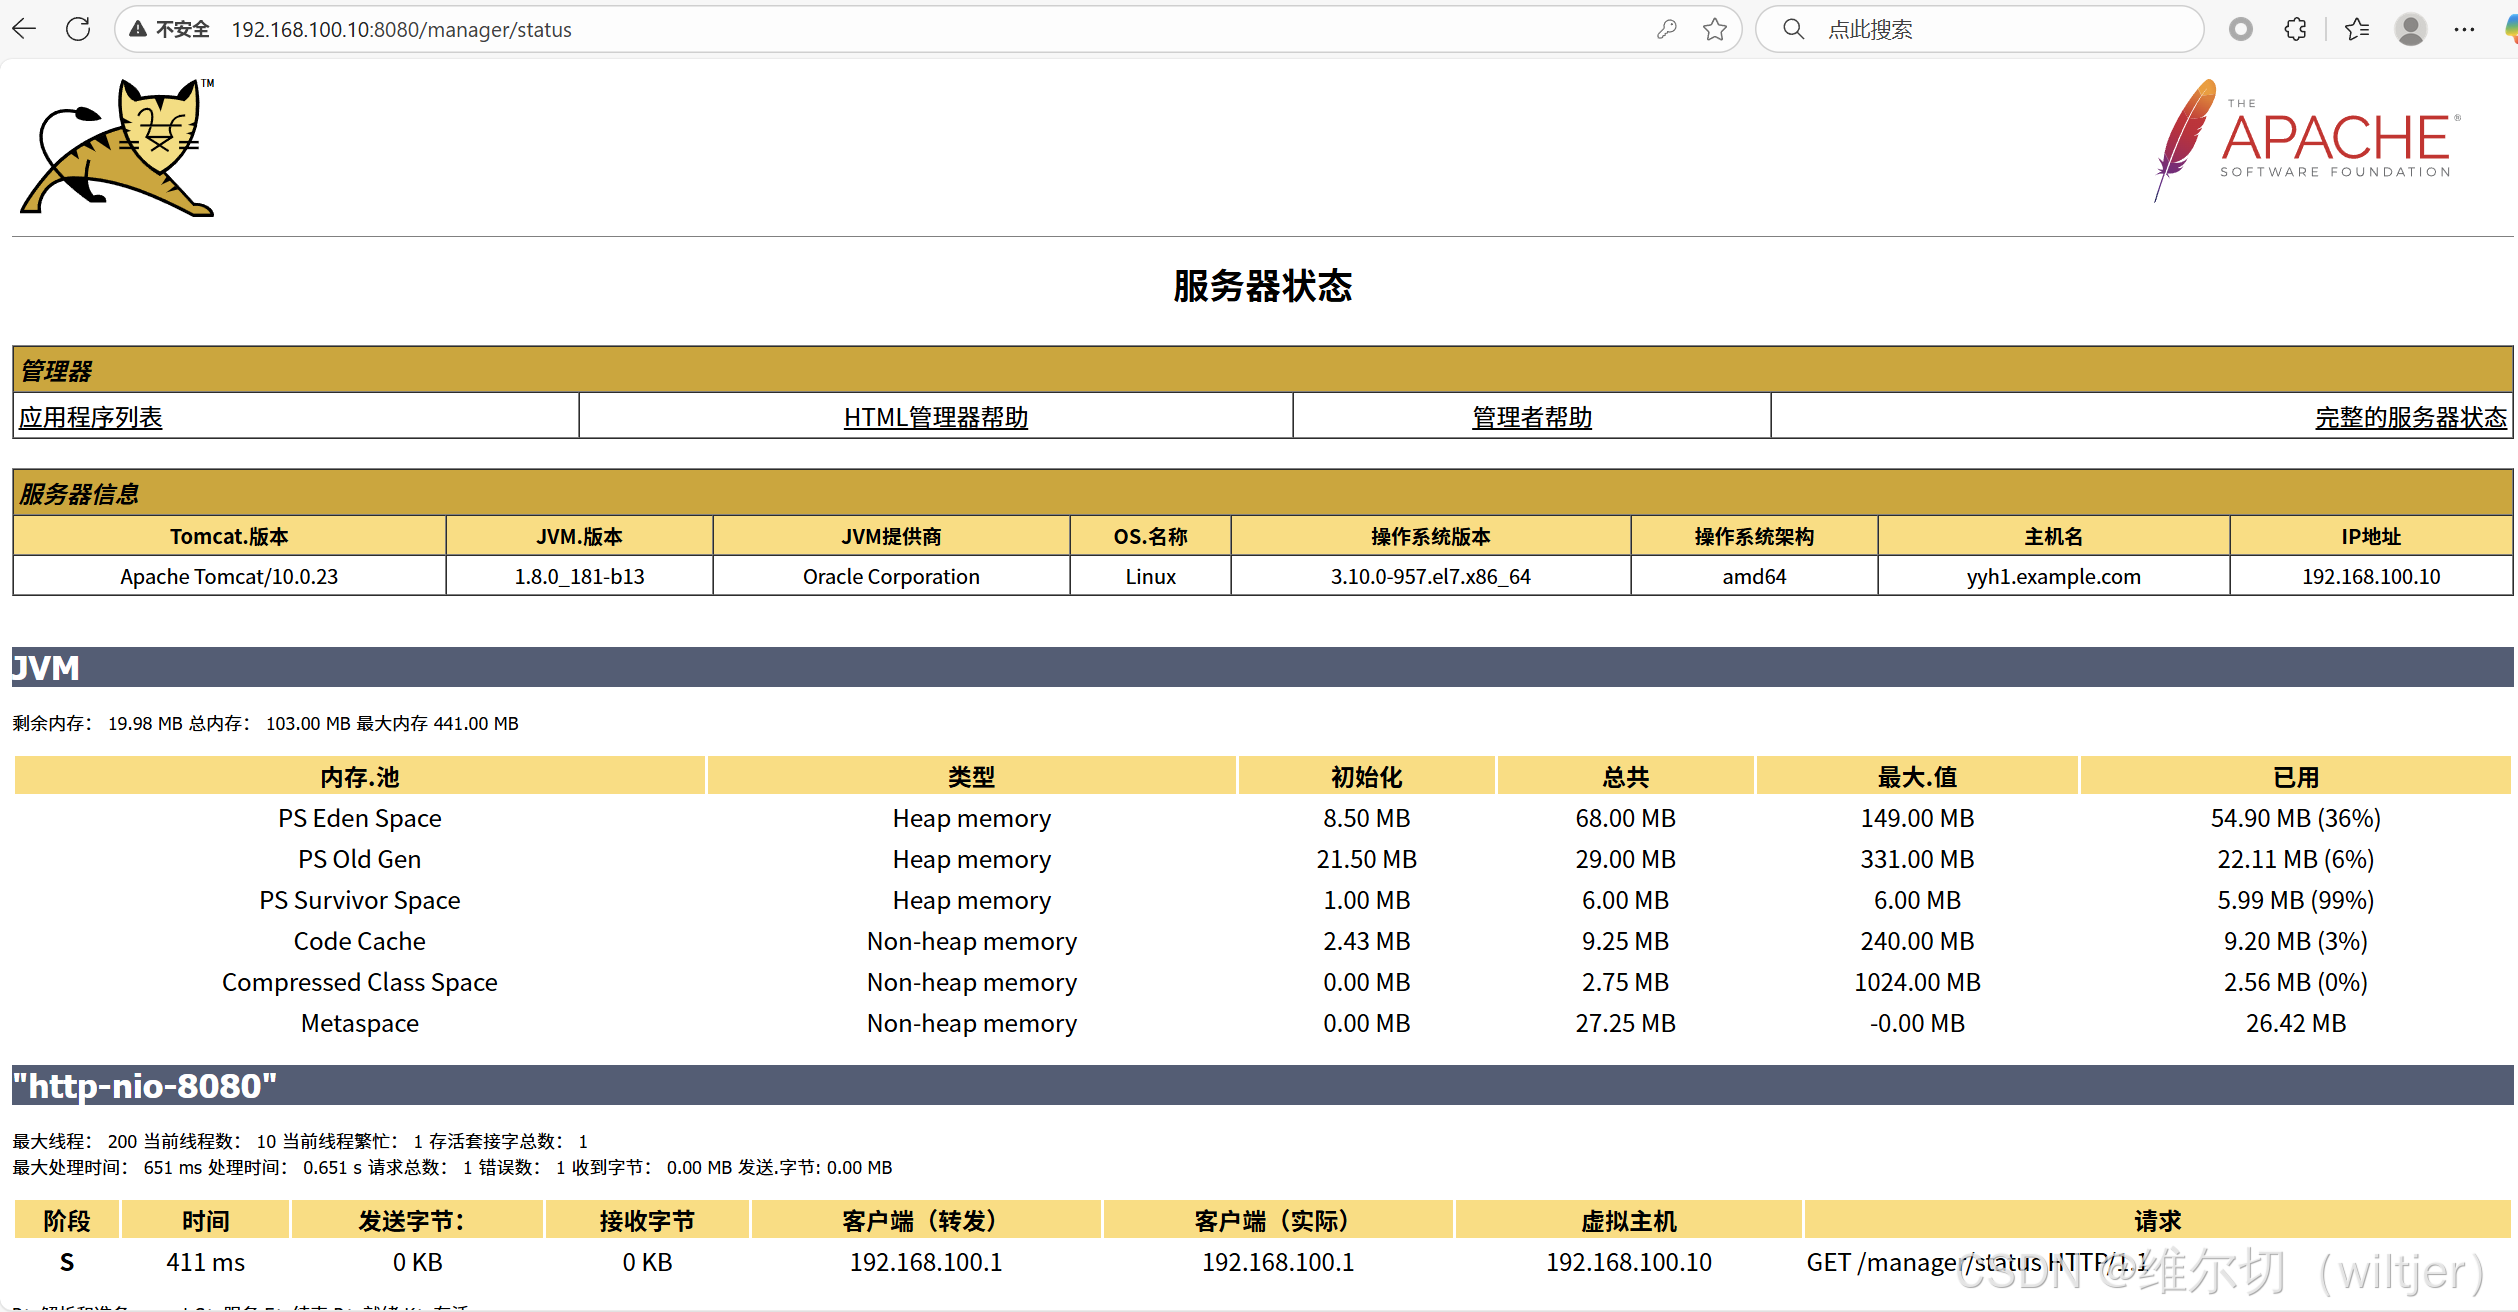Click the address bar URL

point(401,30)
